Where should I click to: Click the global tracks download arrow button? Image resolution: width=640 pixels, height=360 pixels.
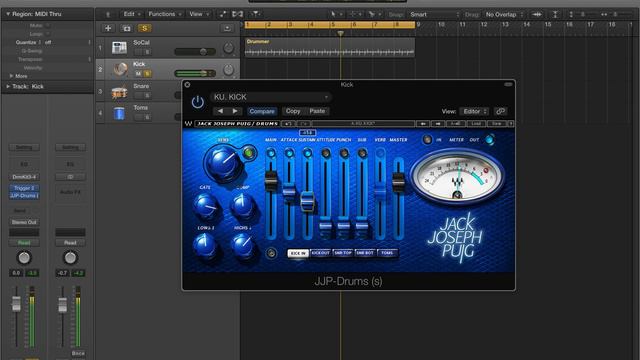coord(227,28)
